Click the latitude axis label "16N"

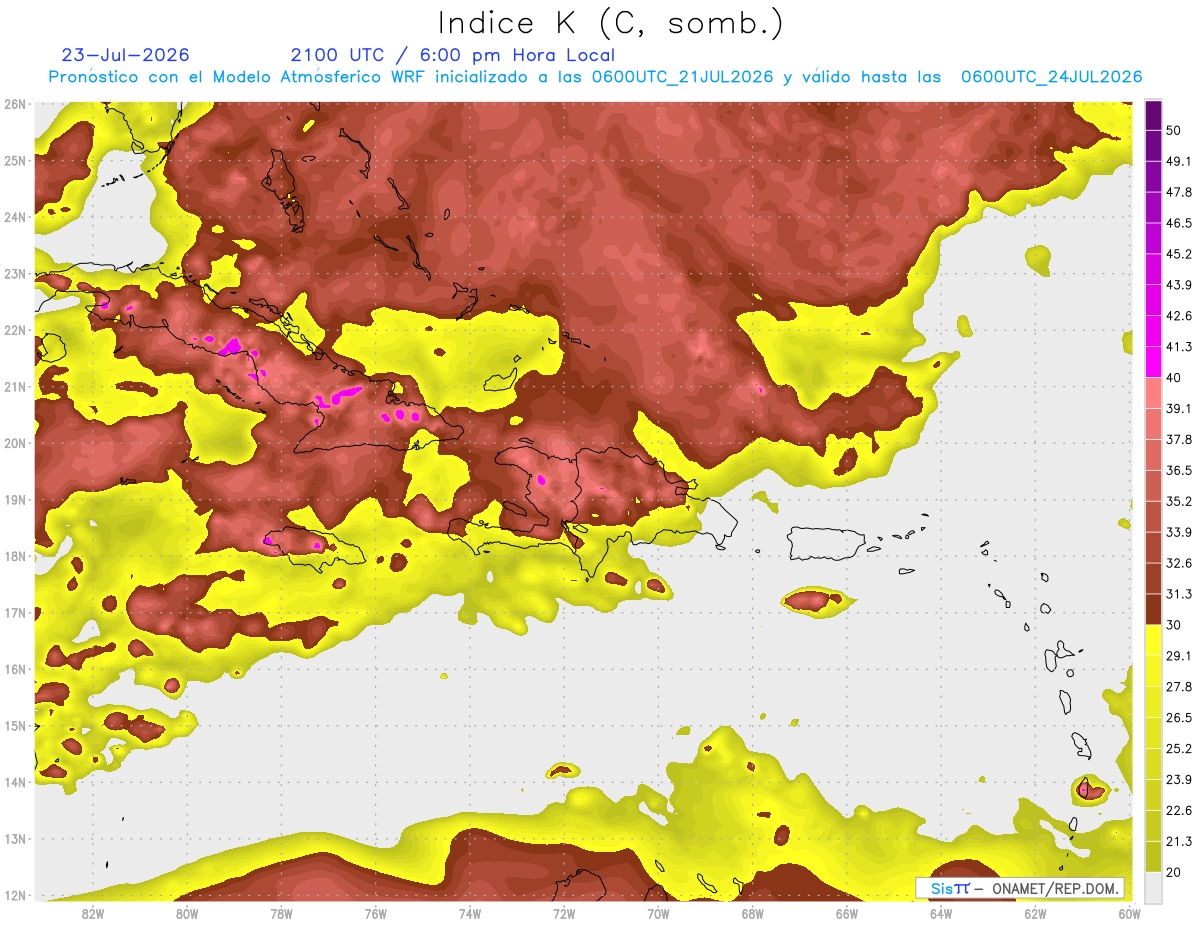click(15, 669)
